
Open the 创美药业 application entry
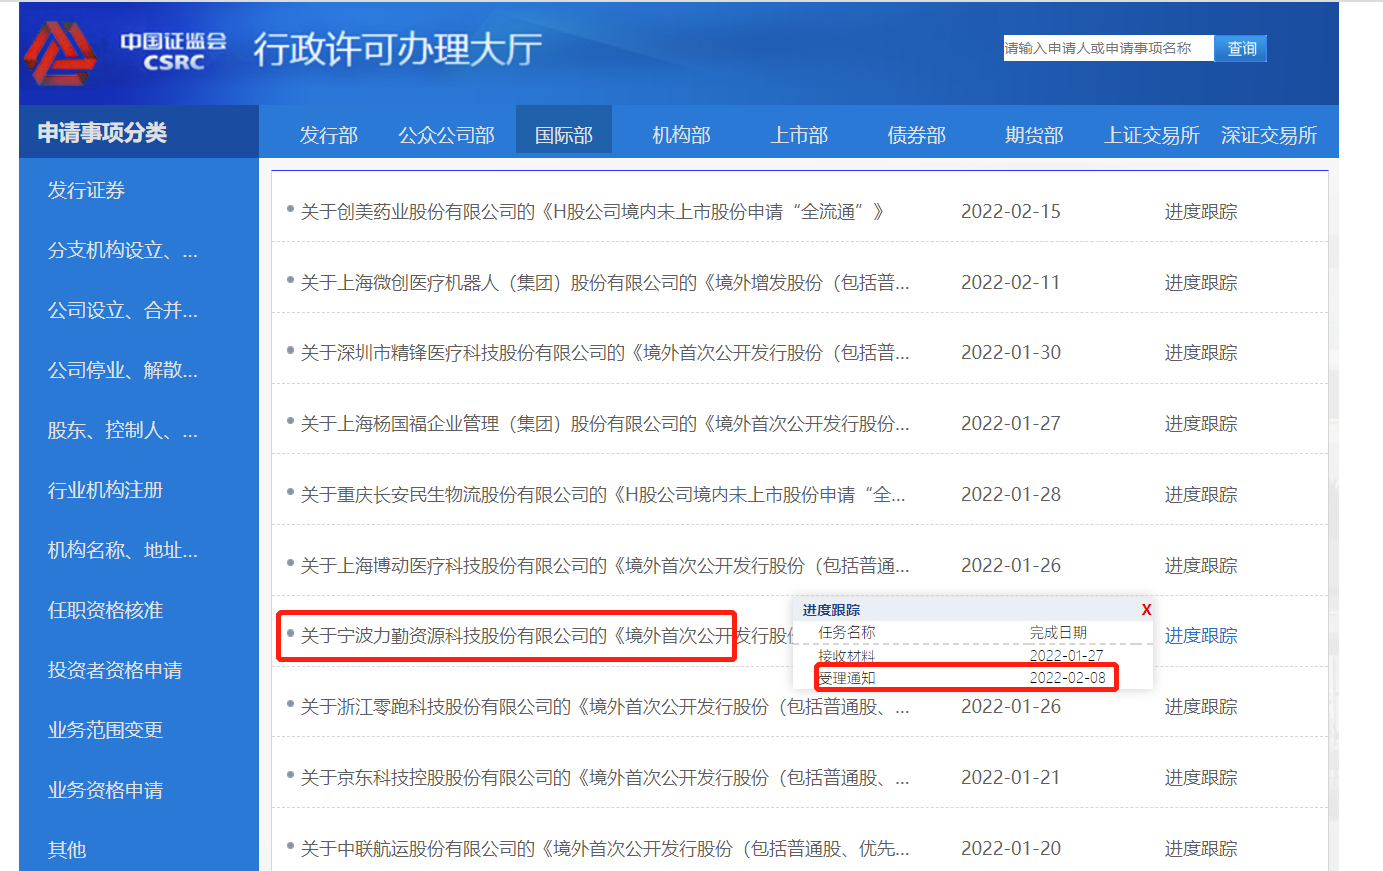(x=593, y=212)
